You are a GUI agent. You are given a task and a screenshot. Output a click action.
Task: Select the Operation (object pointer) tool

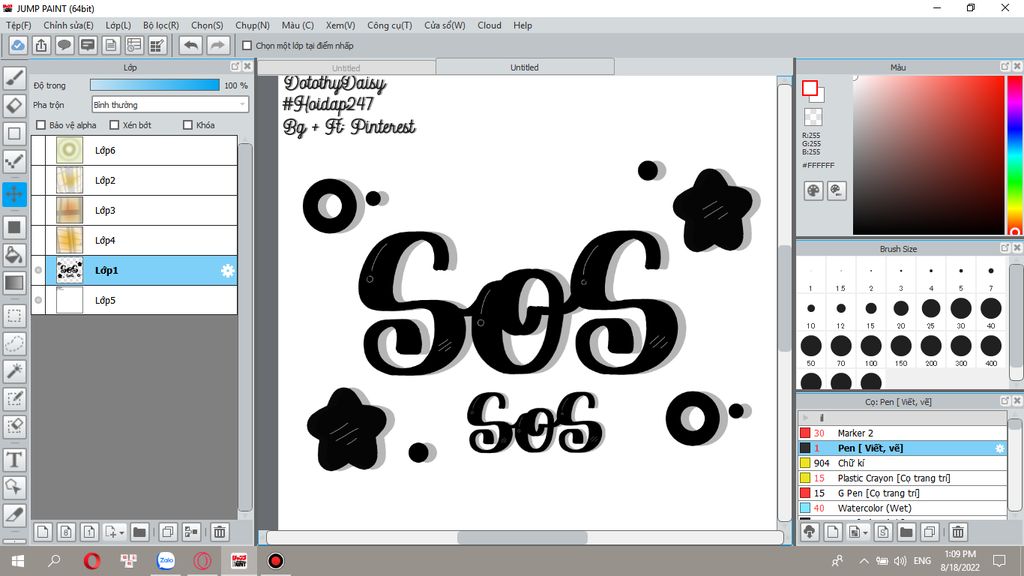pyautogui.click(x=14, y=487)
